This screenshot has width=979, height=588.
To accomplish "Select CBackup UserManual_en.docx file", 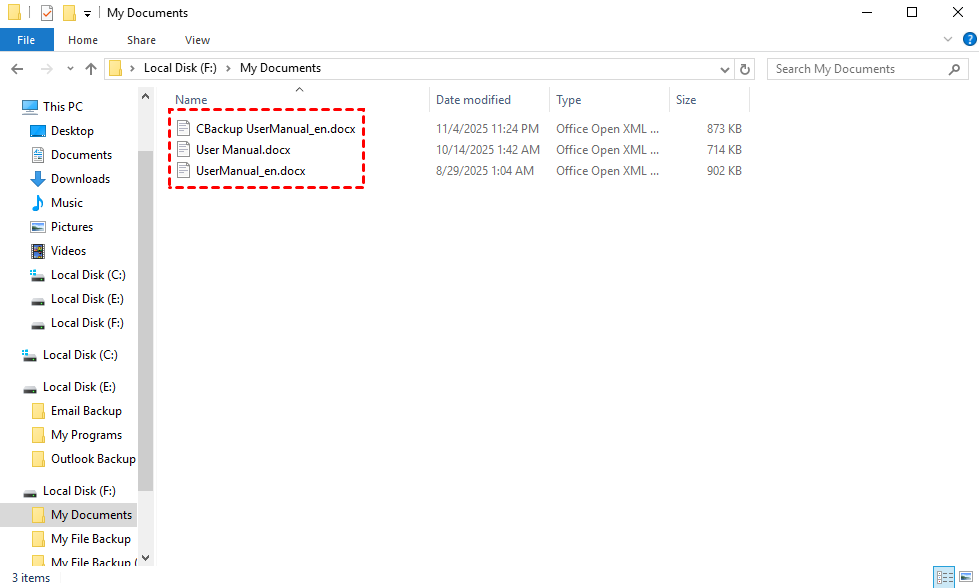I will tap(275, 129).
